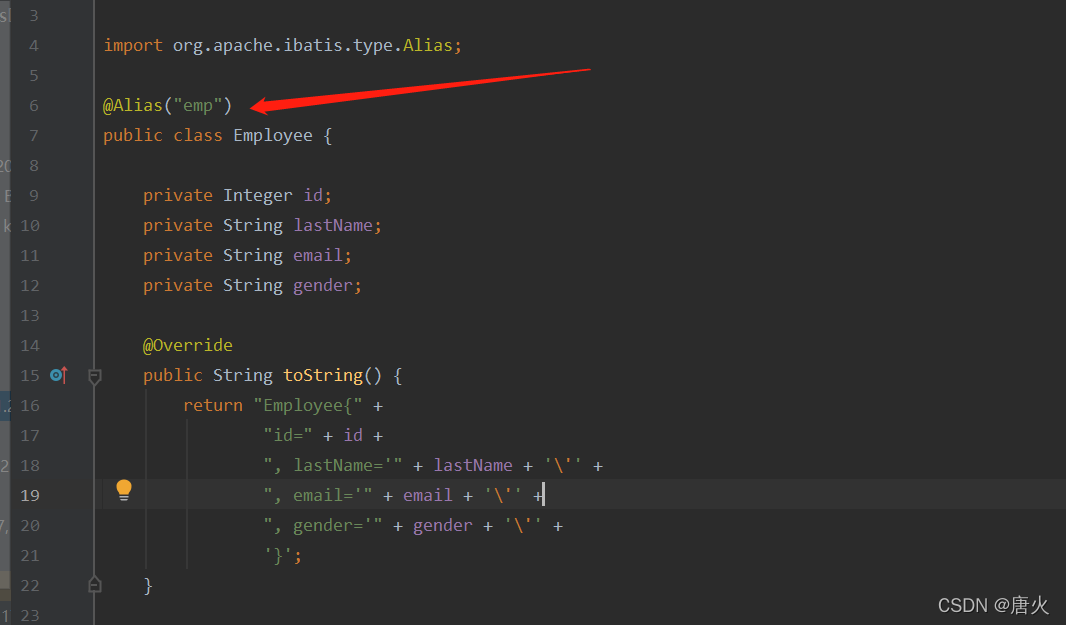Screen dimensions: 1066x625
Task: Click the "emp" string literal
Action: (198, 105)
